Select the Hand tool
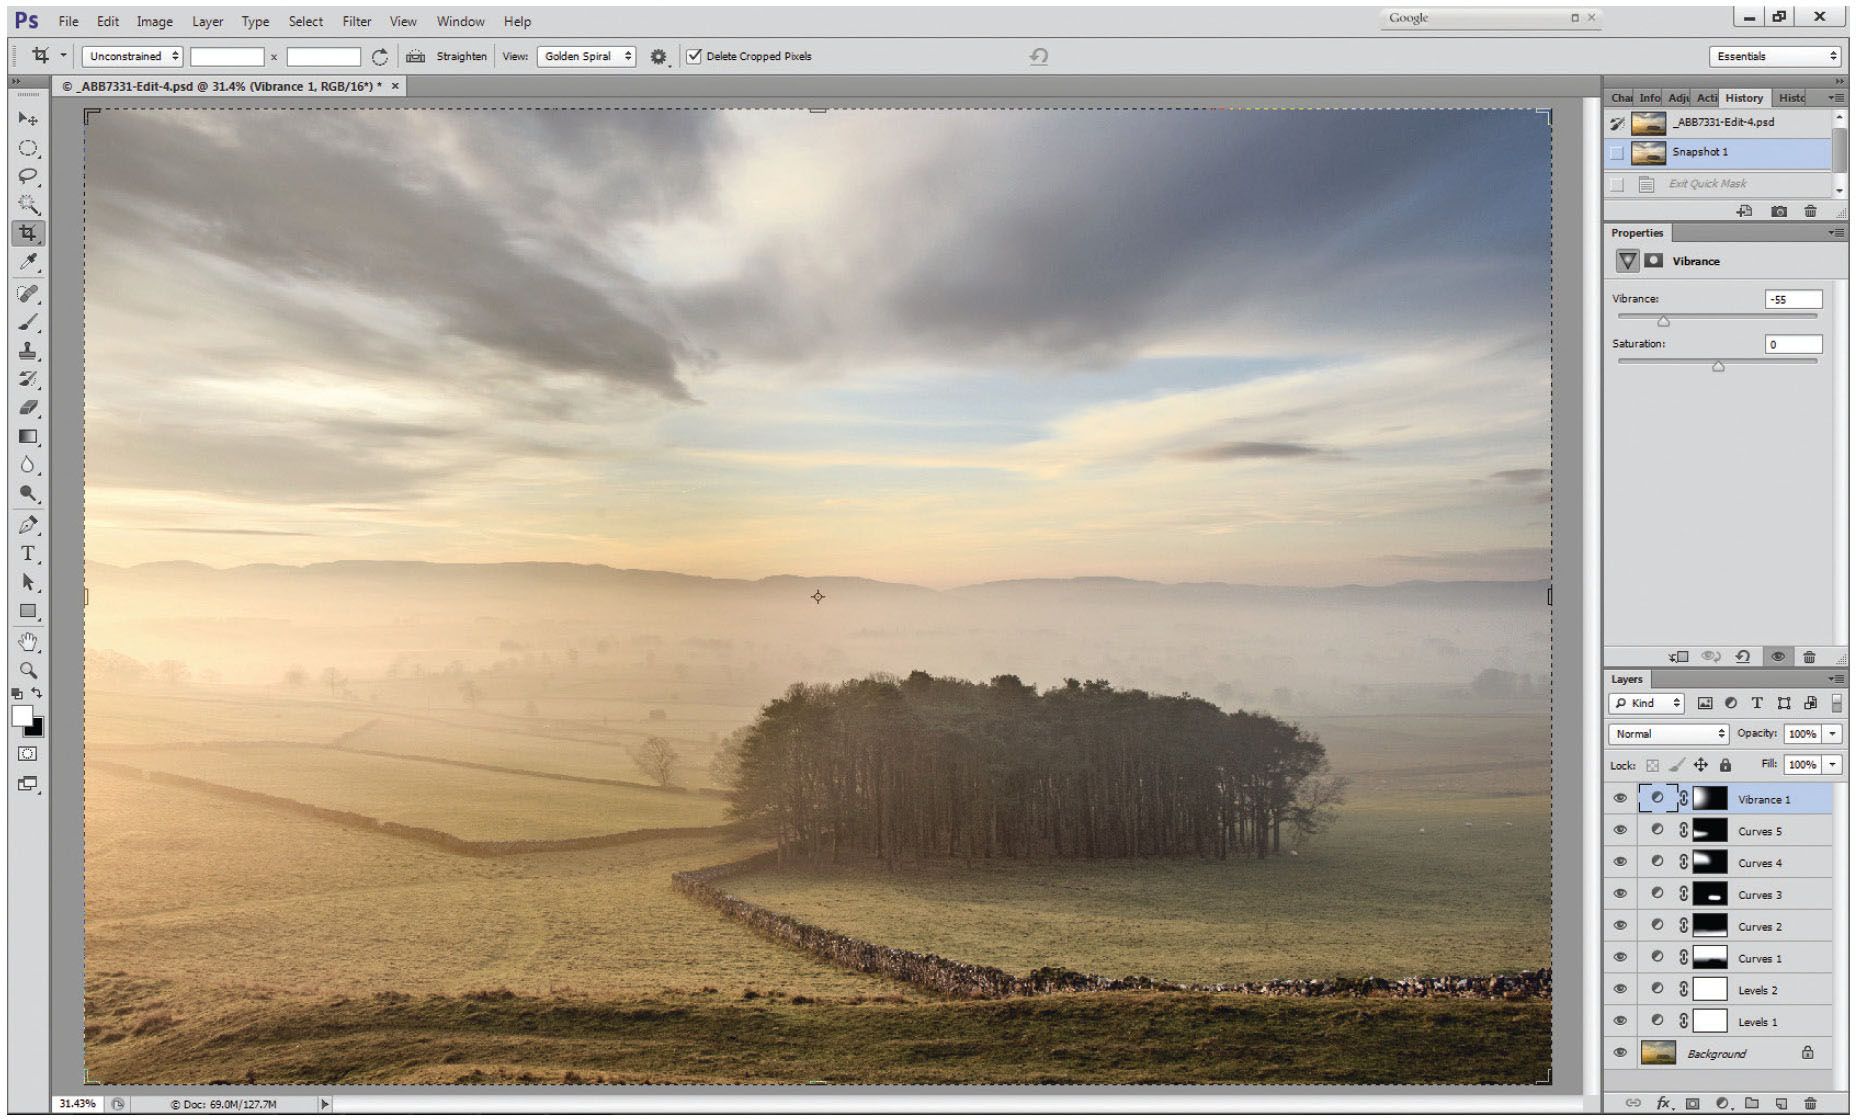 click(27, 642)
